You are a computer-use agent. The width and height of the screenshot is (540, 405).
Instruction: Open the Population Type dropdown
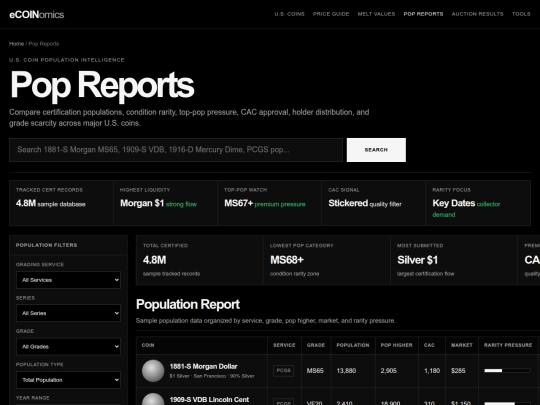click(68, 380)
